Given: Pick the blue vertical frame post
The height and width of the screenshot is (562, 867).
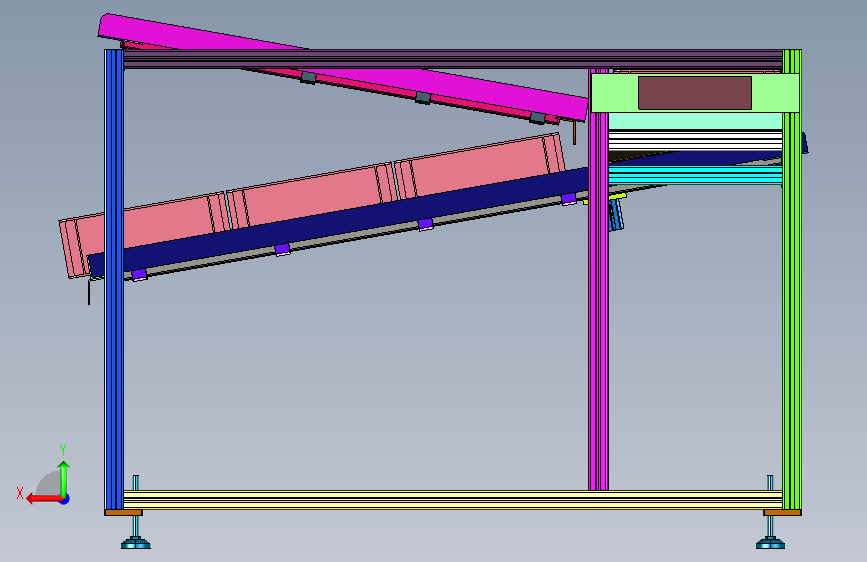Looking at the screenshot, I should [114, 279].
